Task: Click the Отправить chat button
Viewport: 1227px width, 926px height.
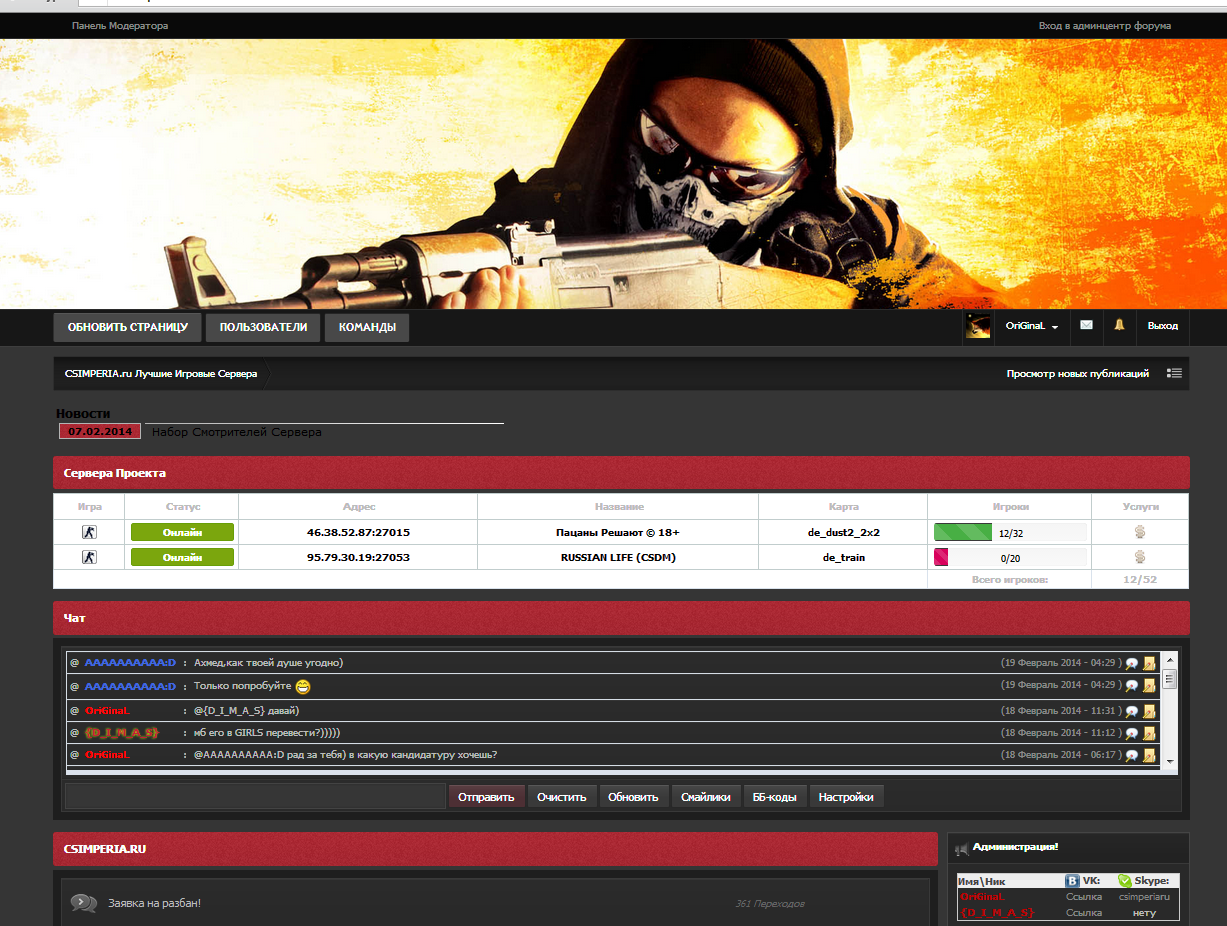Action: 486,797
